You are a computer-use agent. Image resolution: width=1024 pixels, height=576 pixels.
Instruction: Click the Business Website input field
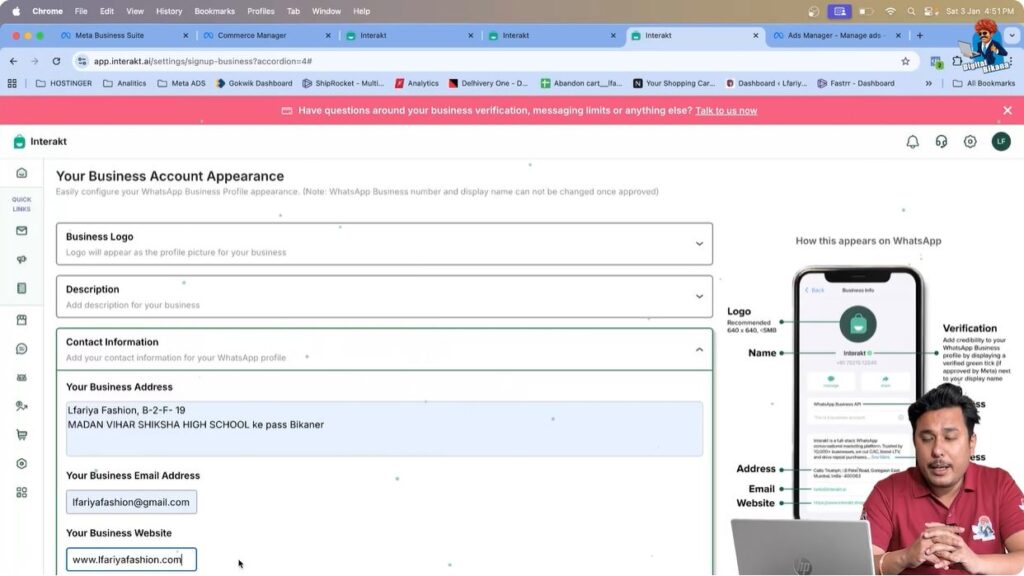(x=130, y=559)
